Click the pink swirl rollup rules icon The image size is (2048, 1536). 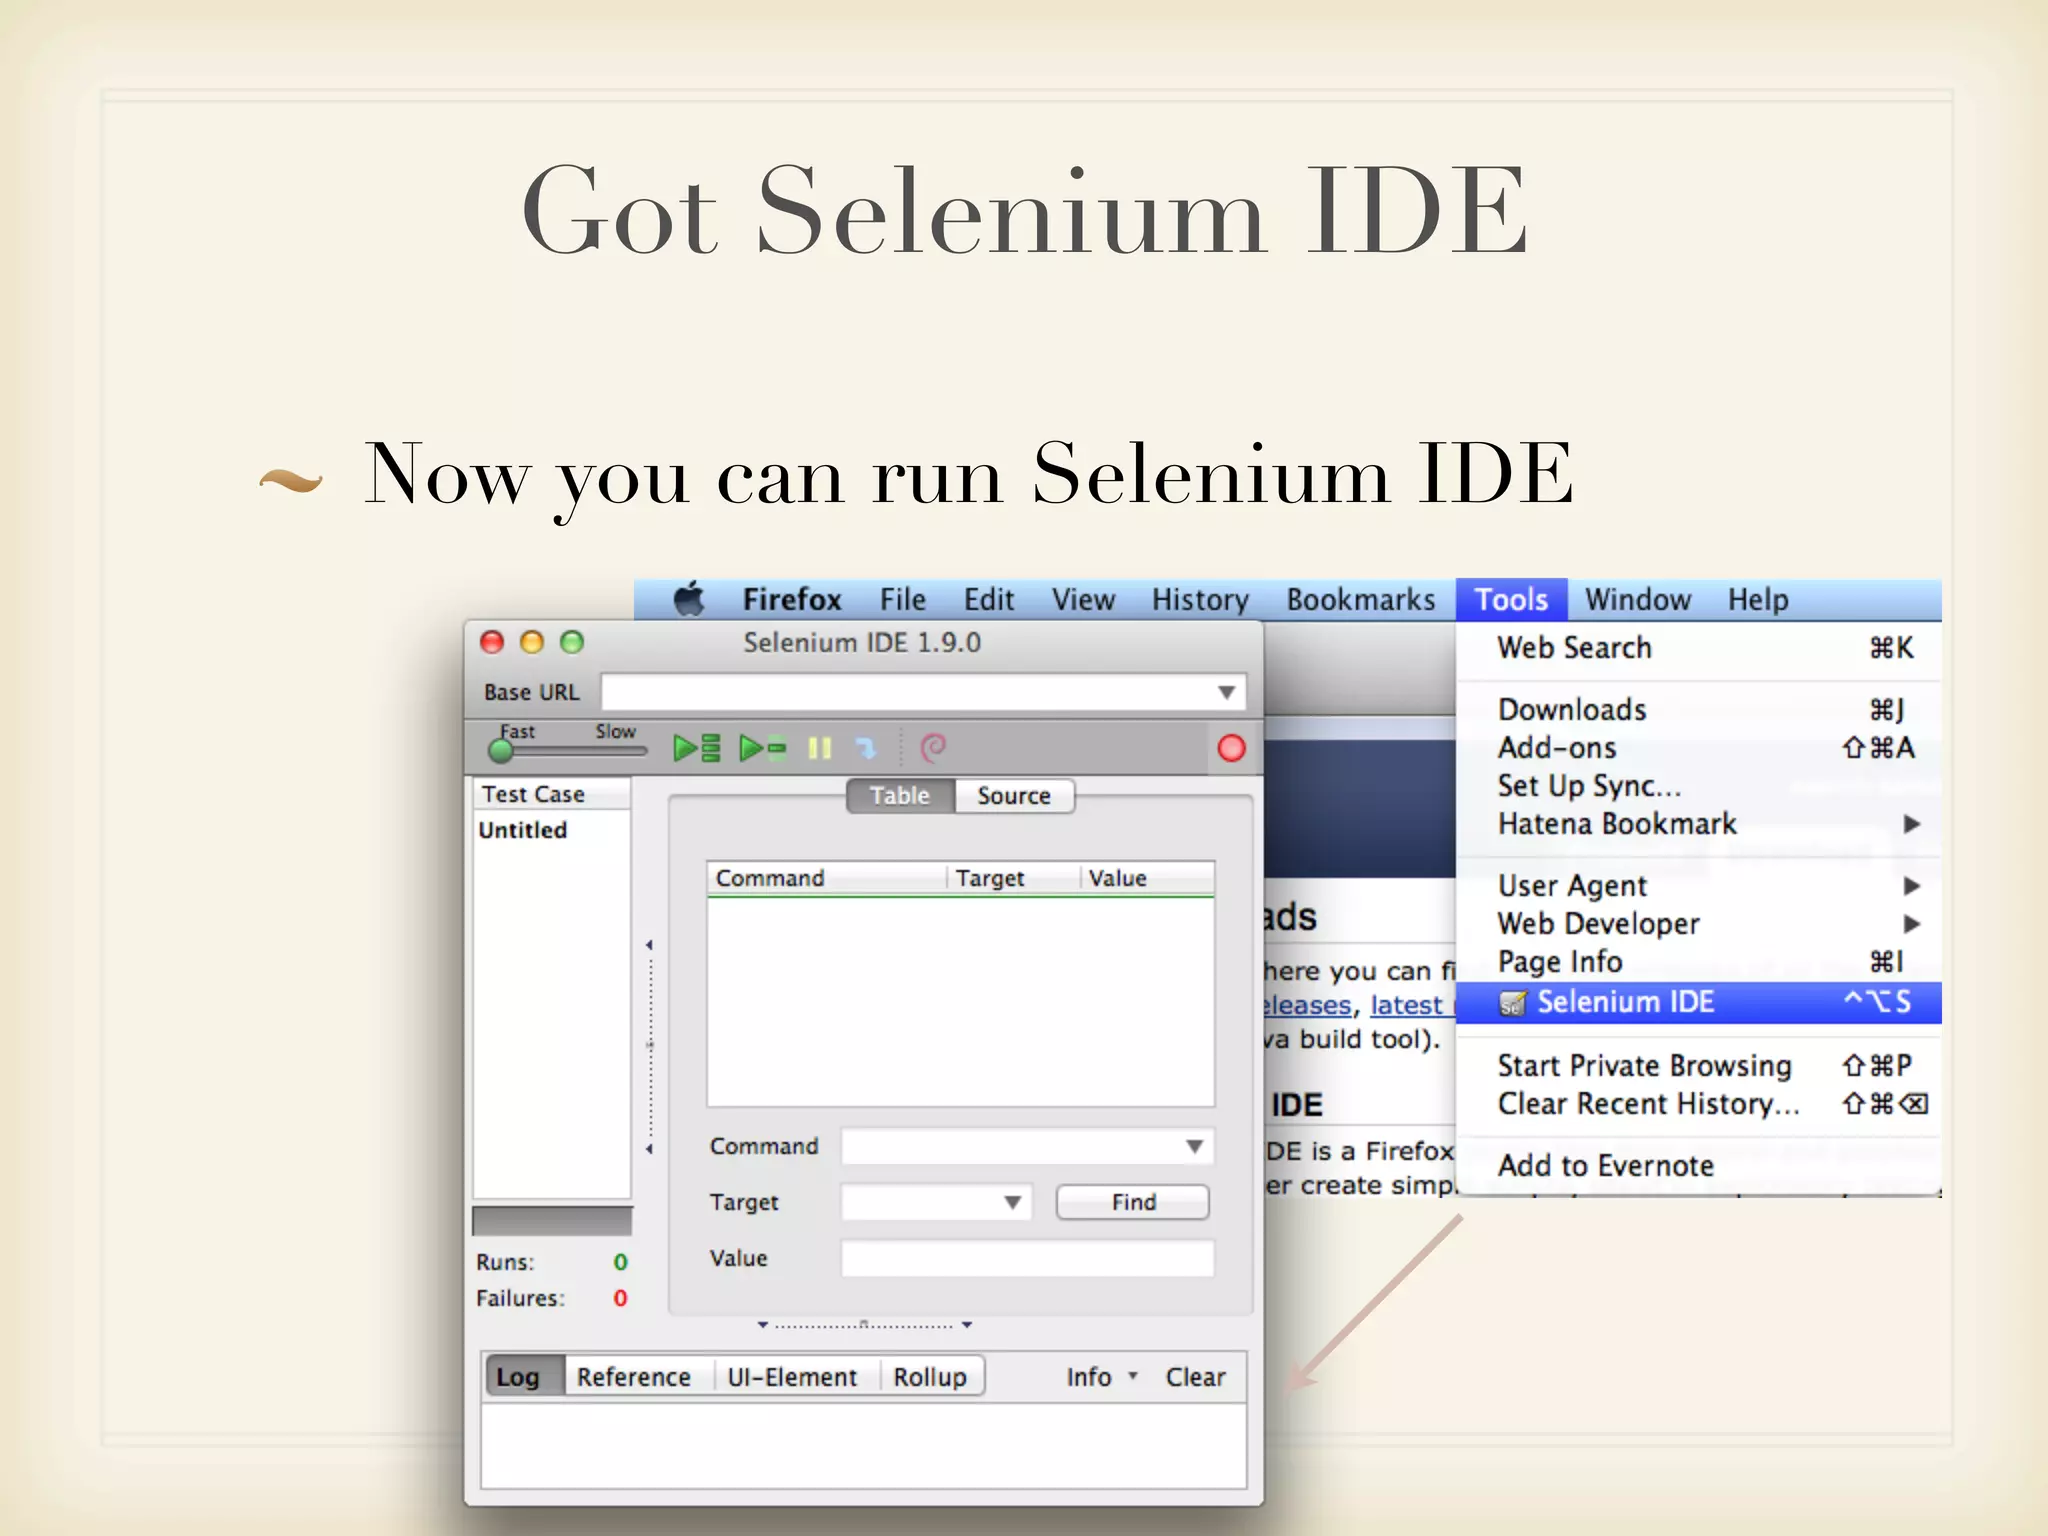[x=933, y=747]
